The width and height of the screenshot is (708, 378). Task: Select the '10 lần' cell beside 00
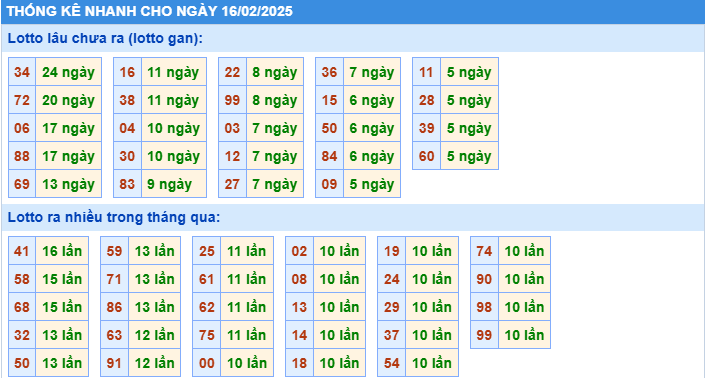[247, 363]
